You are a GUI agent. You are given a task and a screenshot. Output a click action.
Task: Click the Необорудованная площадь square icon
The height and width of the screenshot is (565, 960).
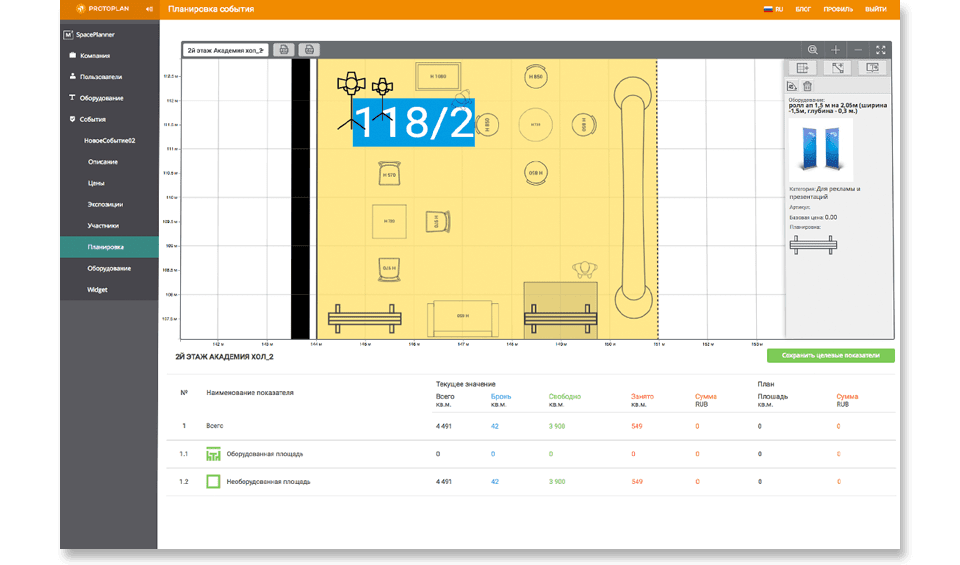point(213,482)
